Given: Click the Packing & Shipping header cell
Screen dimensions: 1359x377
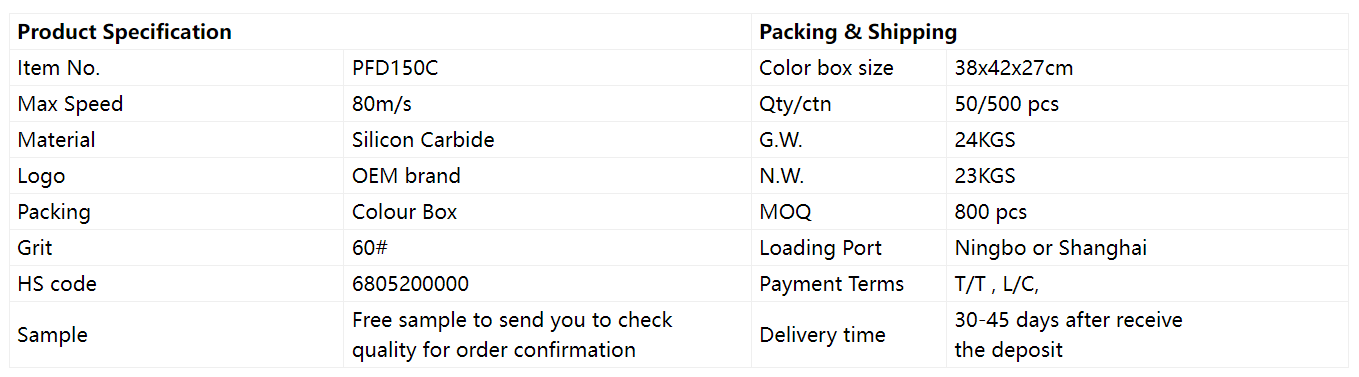Looking at the screenshot, I should tap(1049, 32).
